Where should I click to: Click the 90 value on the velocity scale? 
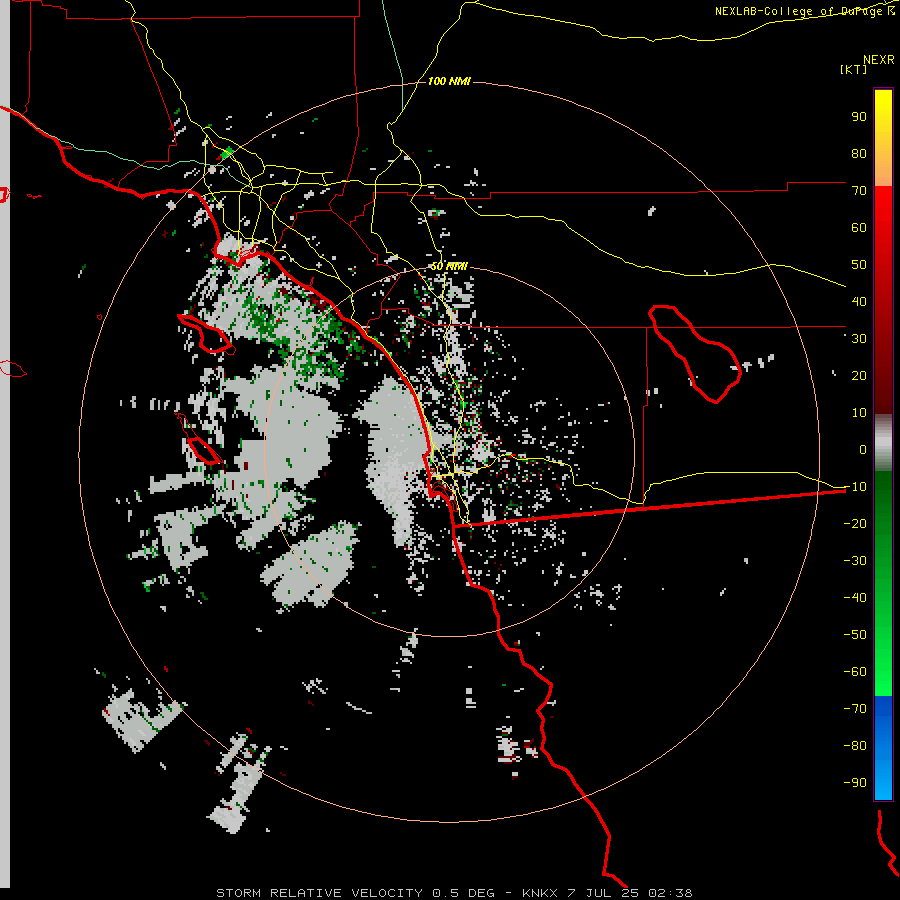coord(859,117)
